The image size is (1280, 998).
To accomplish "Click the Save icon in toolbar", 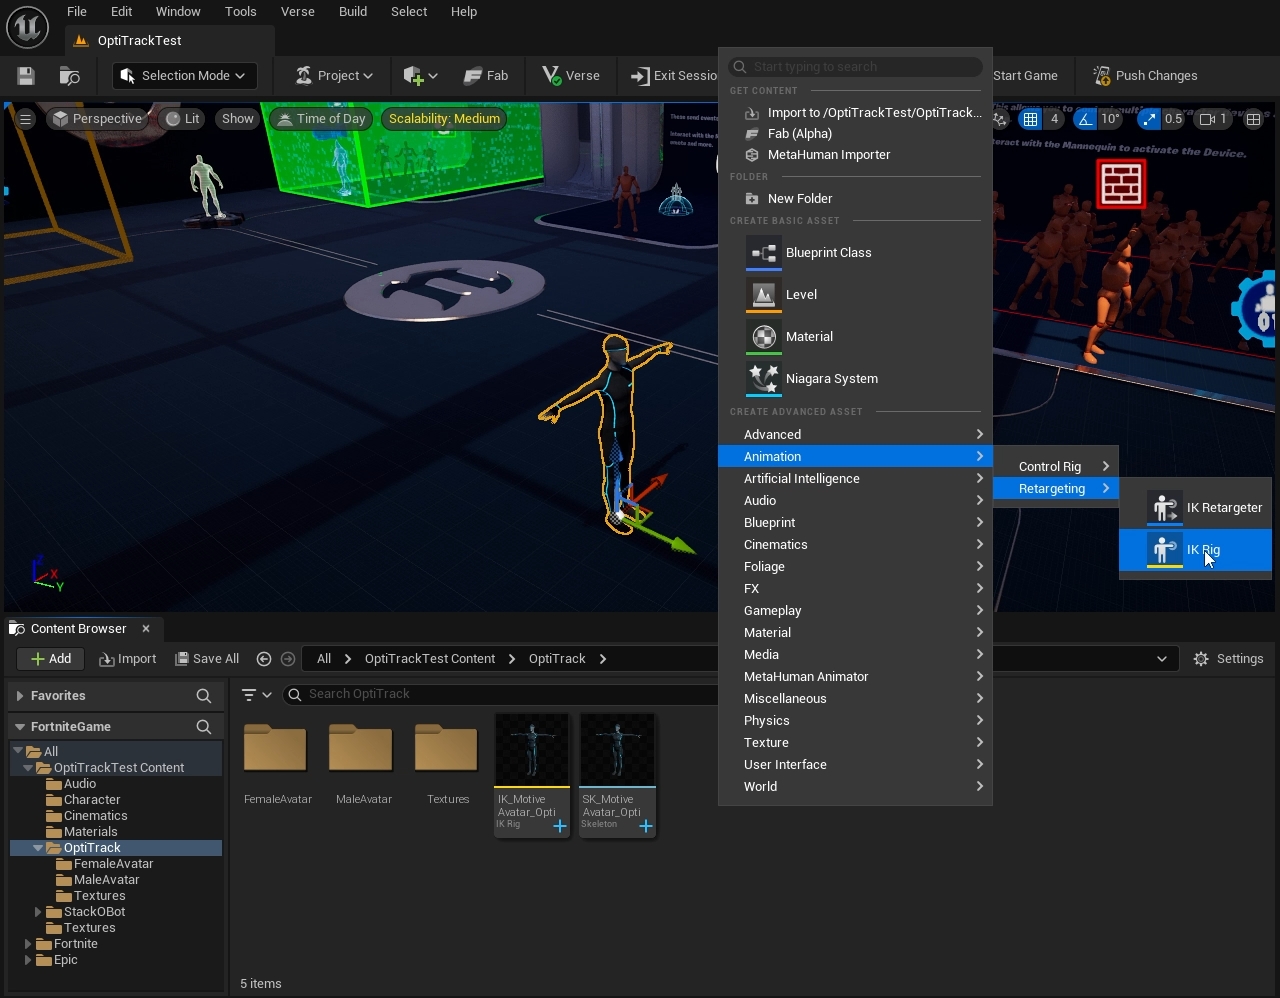I will (x=26, y=76).
